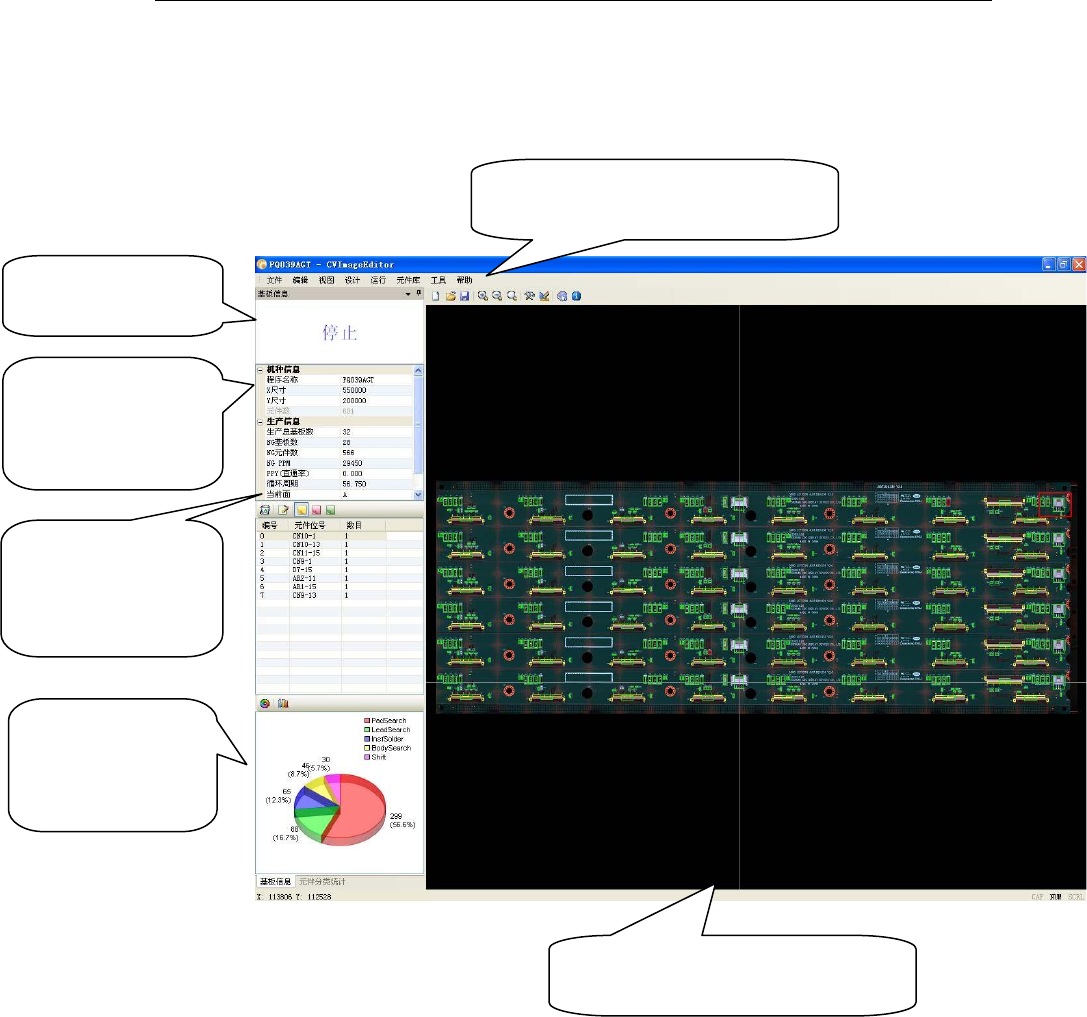Open the 运行 menu

pos(378,280)
